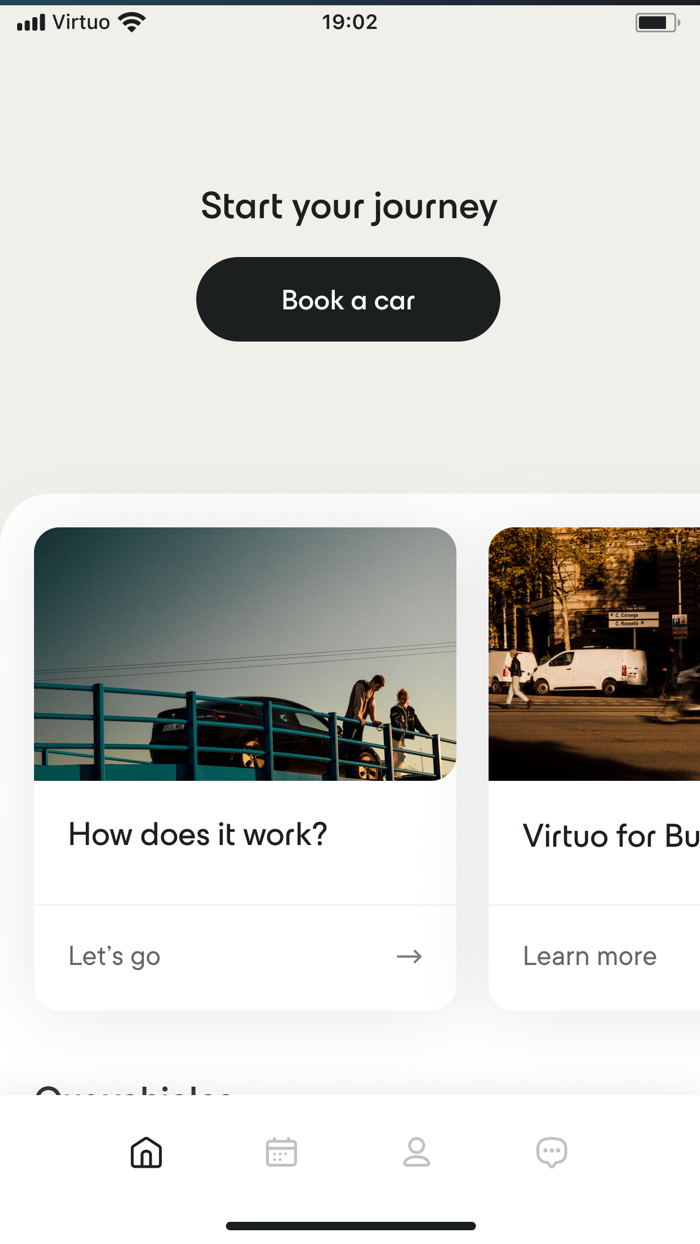Tap the battery indicator
700x1244 pixels.
click(x=655, y=20)
